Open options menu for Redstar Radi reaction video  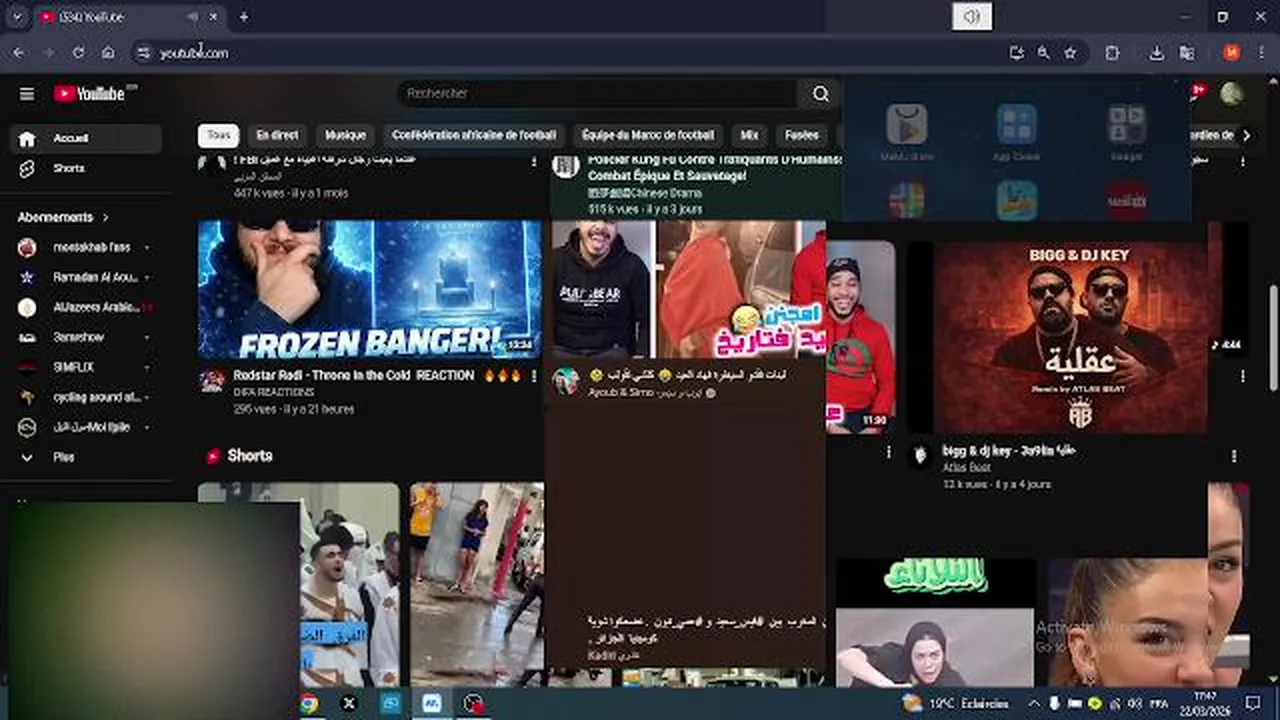[533, 376]
